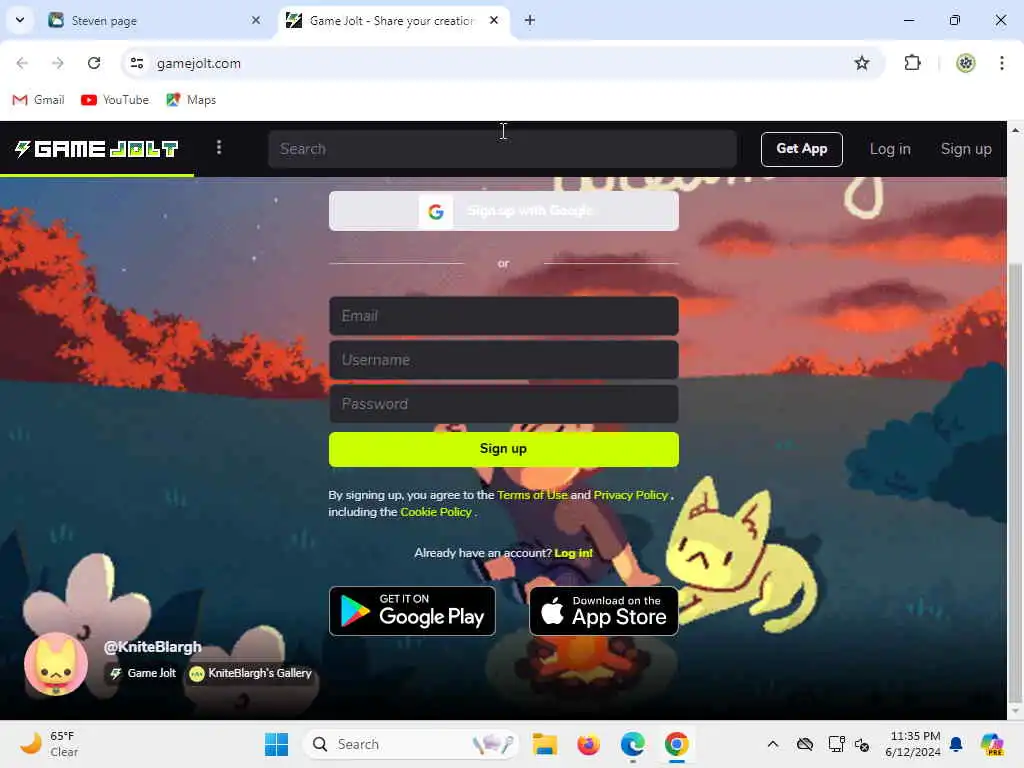Focus the Username input field
1024x768 pixels.
(504, 360)
